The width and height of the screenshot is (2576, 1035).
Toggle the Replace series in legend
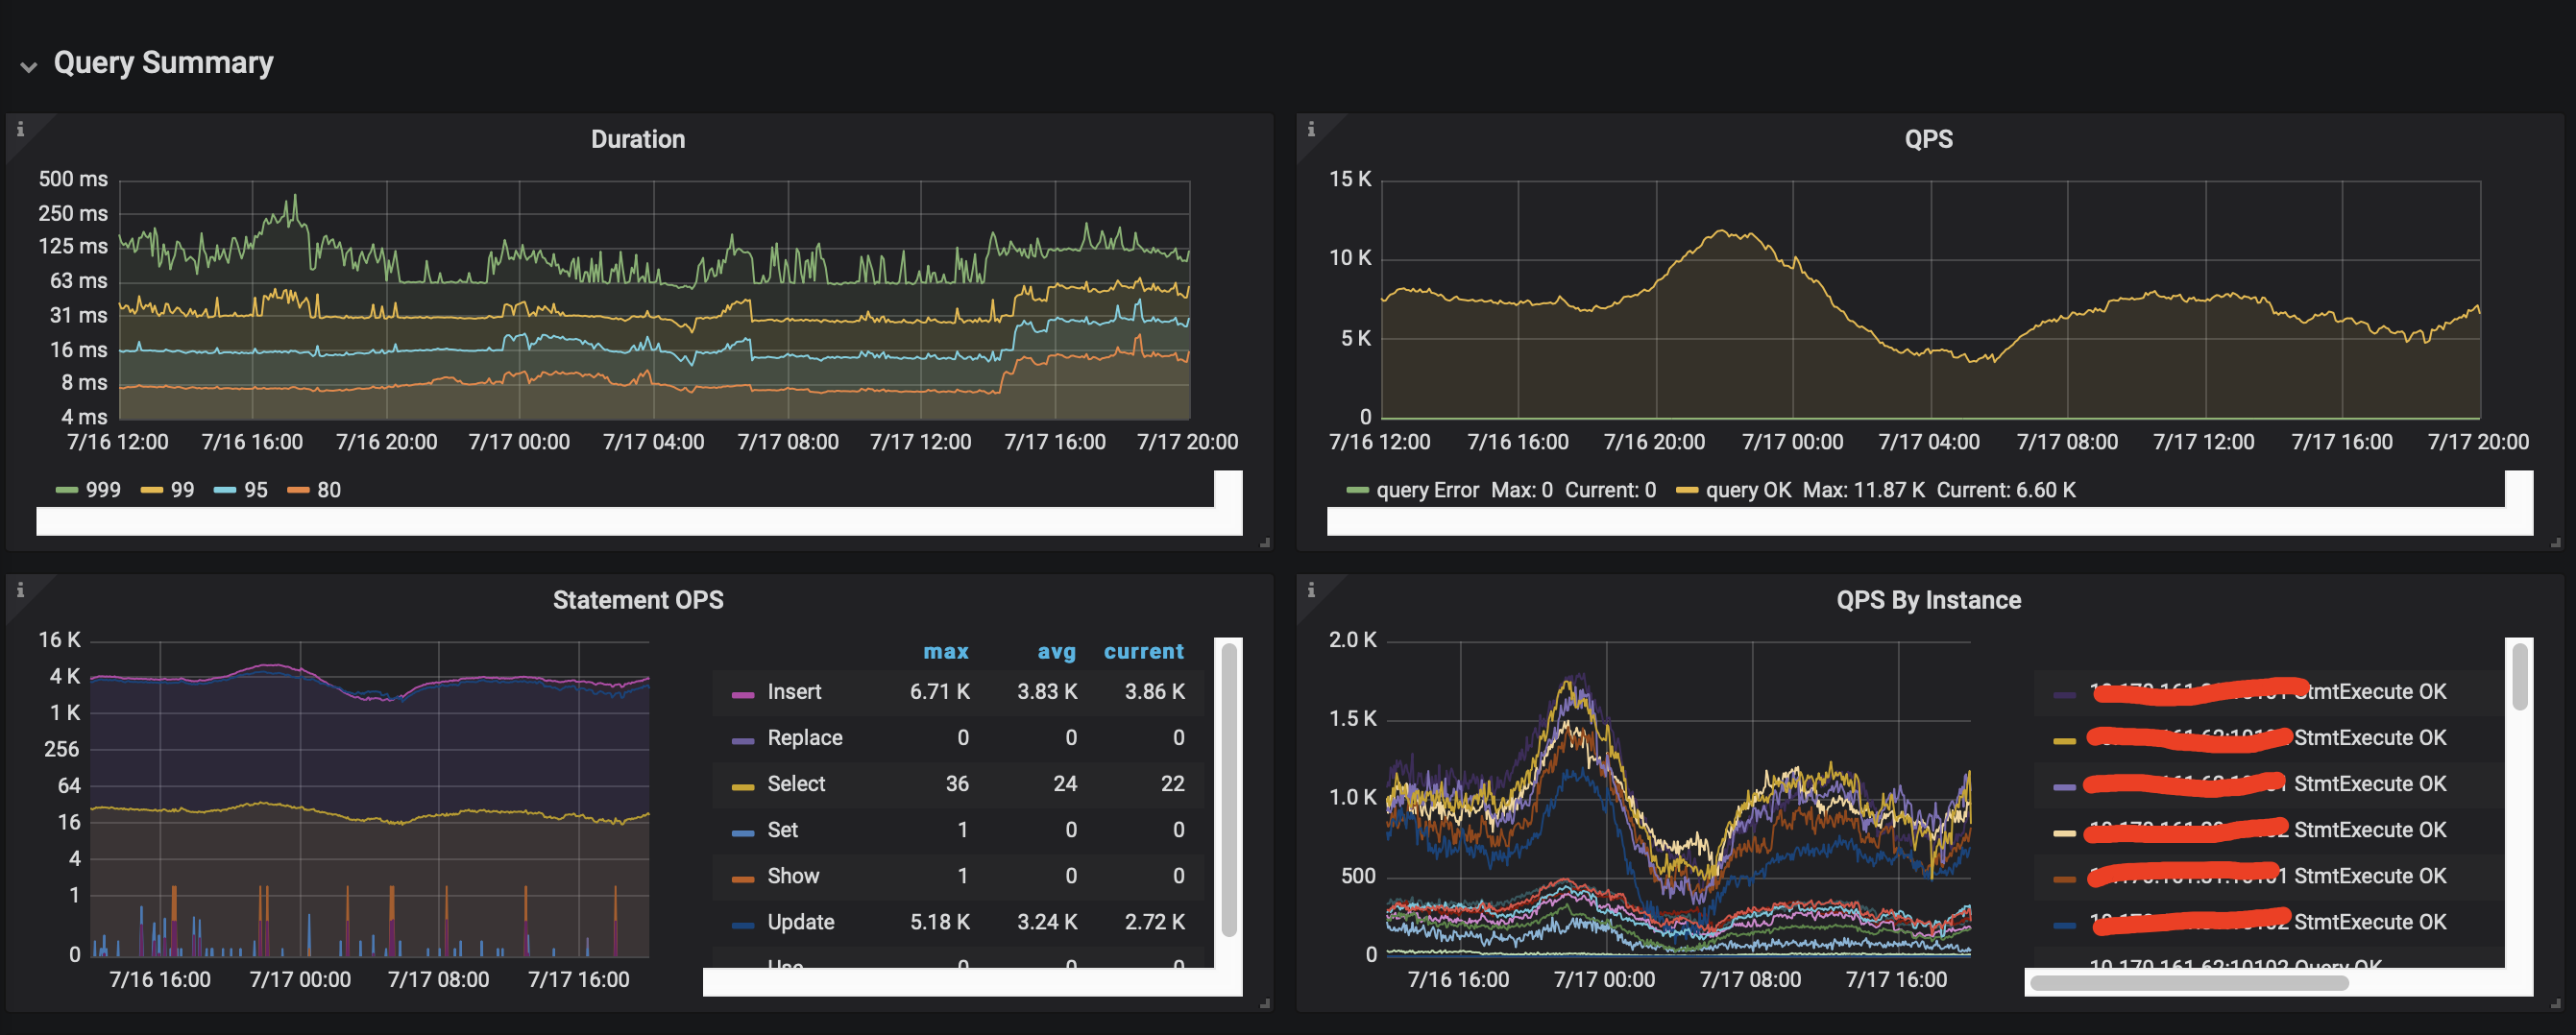805,738
